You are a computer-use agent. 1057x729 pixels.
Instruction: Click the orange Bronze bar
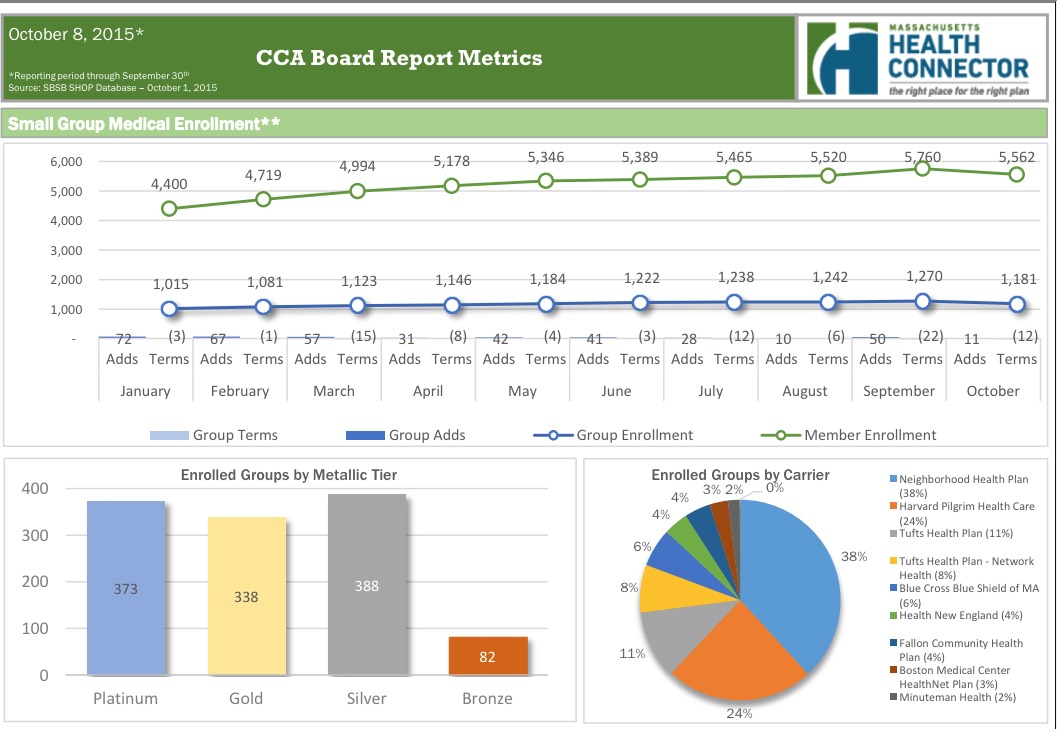click(x=487, y=656)
